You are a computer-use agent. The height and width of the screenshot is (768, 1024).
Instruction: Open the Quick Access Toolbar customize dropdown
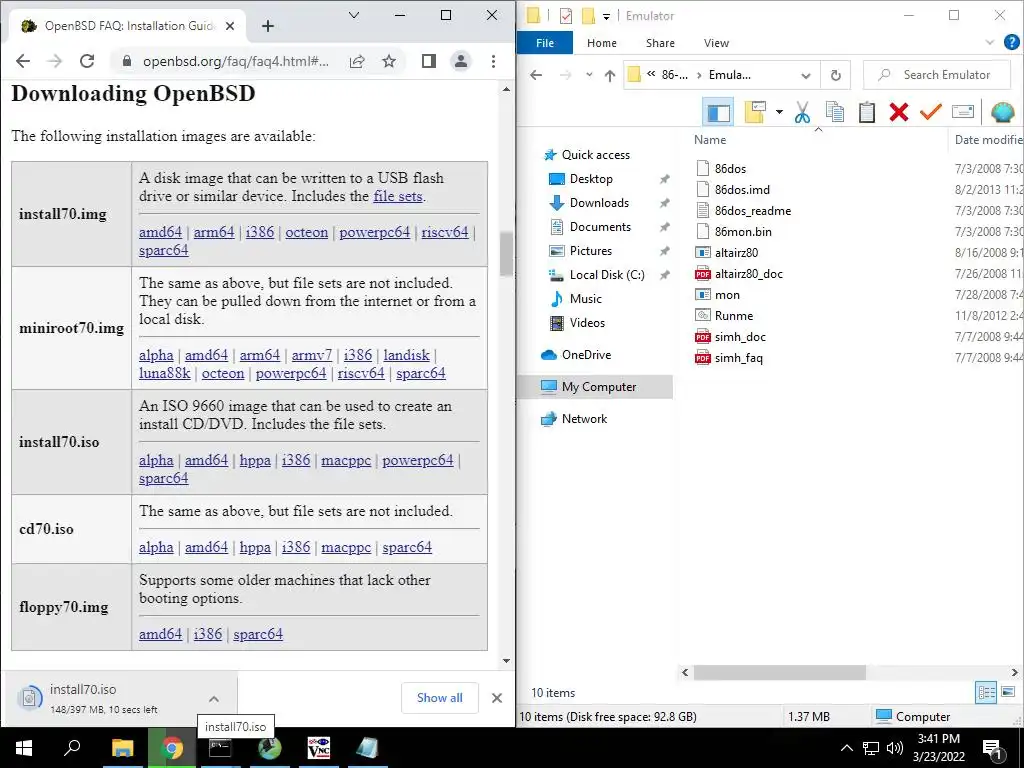point(606,16)
